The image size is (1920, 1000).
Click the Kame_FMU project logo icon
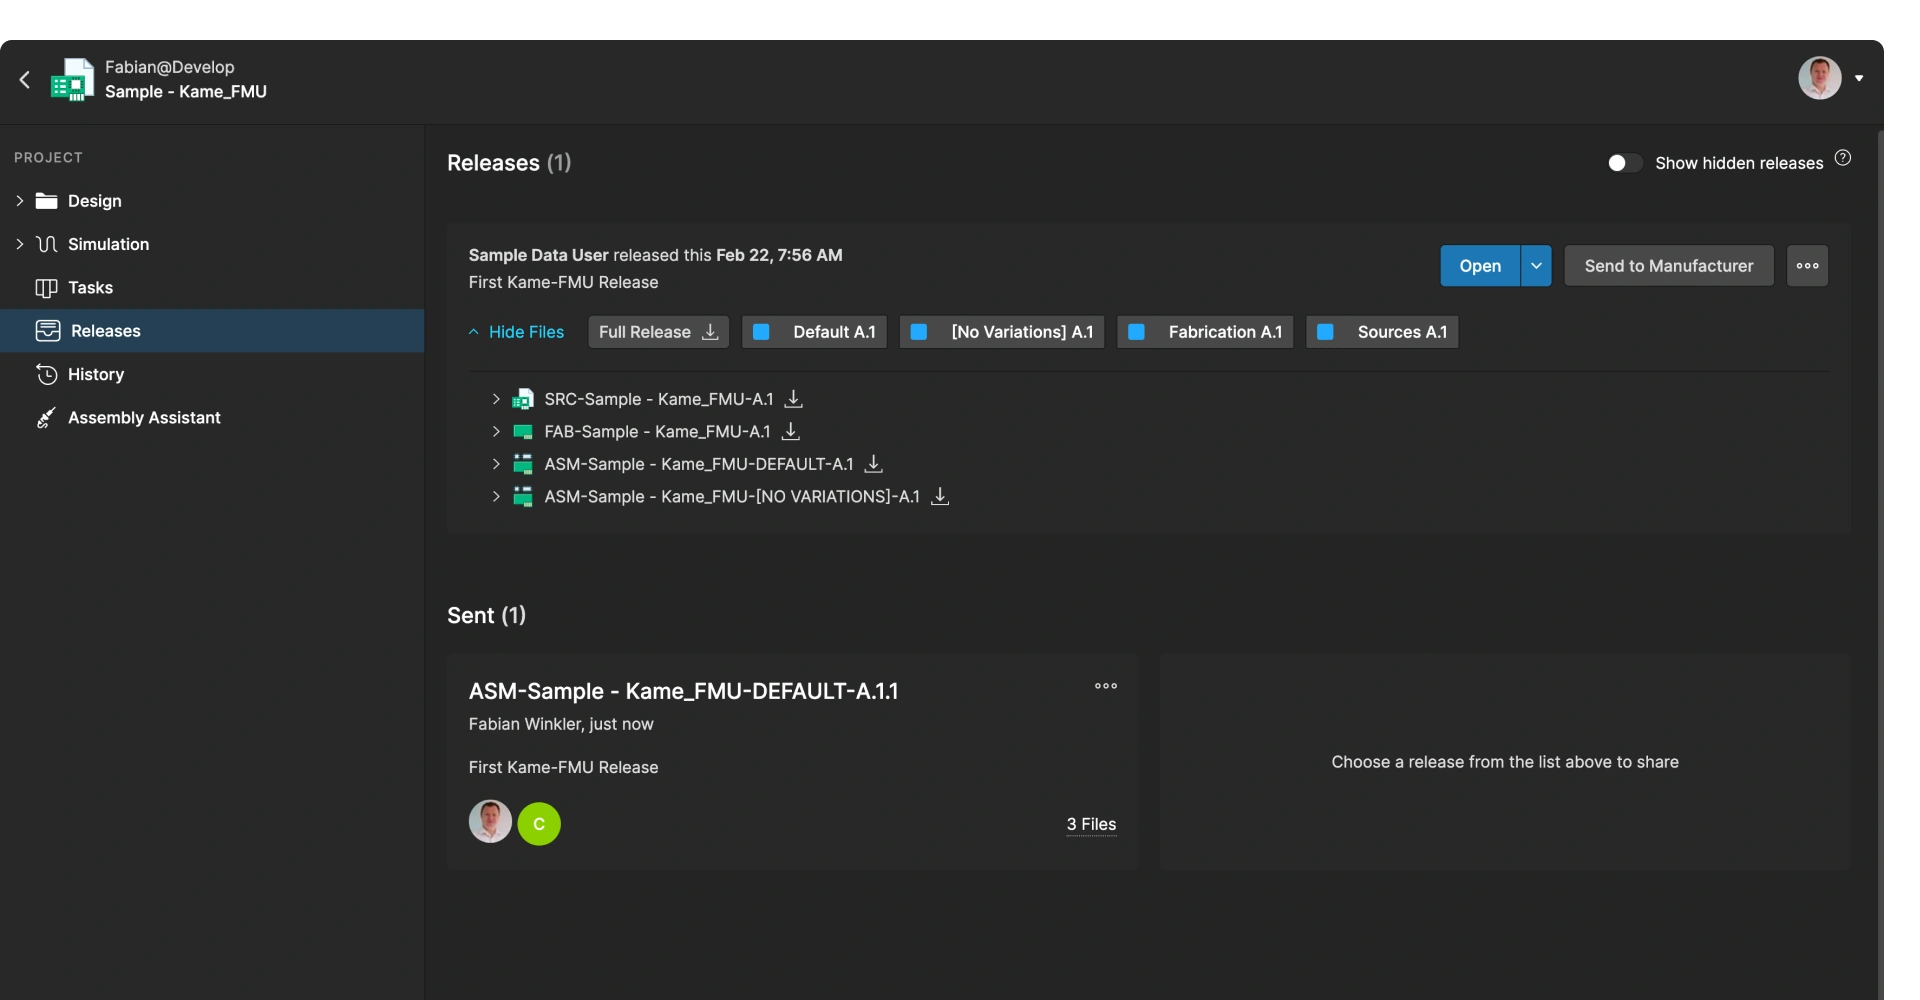click(72, 80)
